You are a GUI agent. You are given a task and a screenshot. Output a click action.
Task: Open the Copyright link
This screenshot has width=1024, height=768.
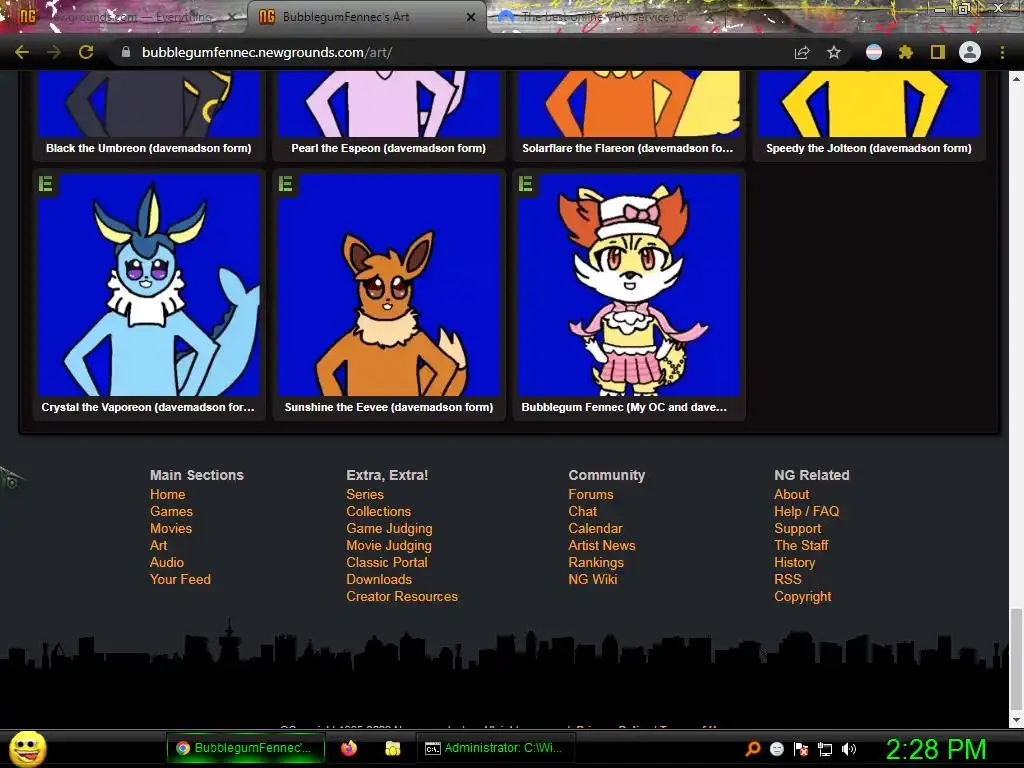pyautogui.click(x=803, y=596)
